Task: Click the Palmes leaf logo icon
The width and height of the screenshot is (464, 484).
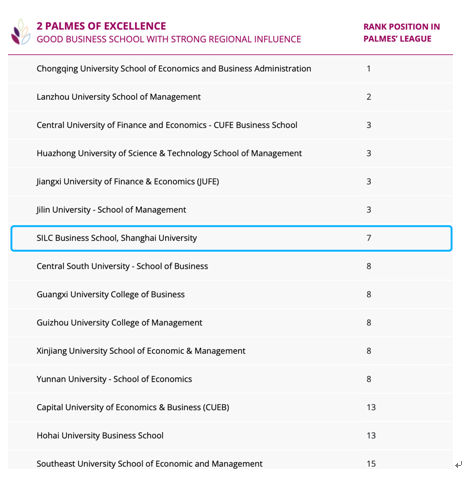Action: point(21,32)
